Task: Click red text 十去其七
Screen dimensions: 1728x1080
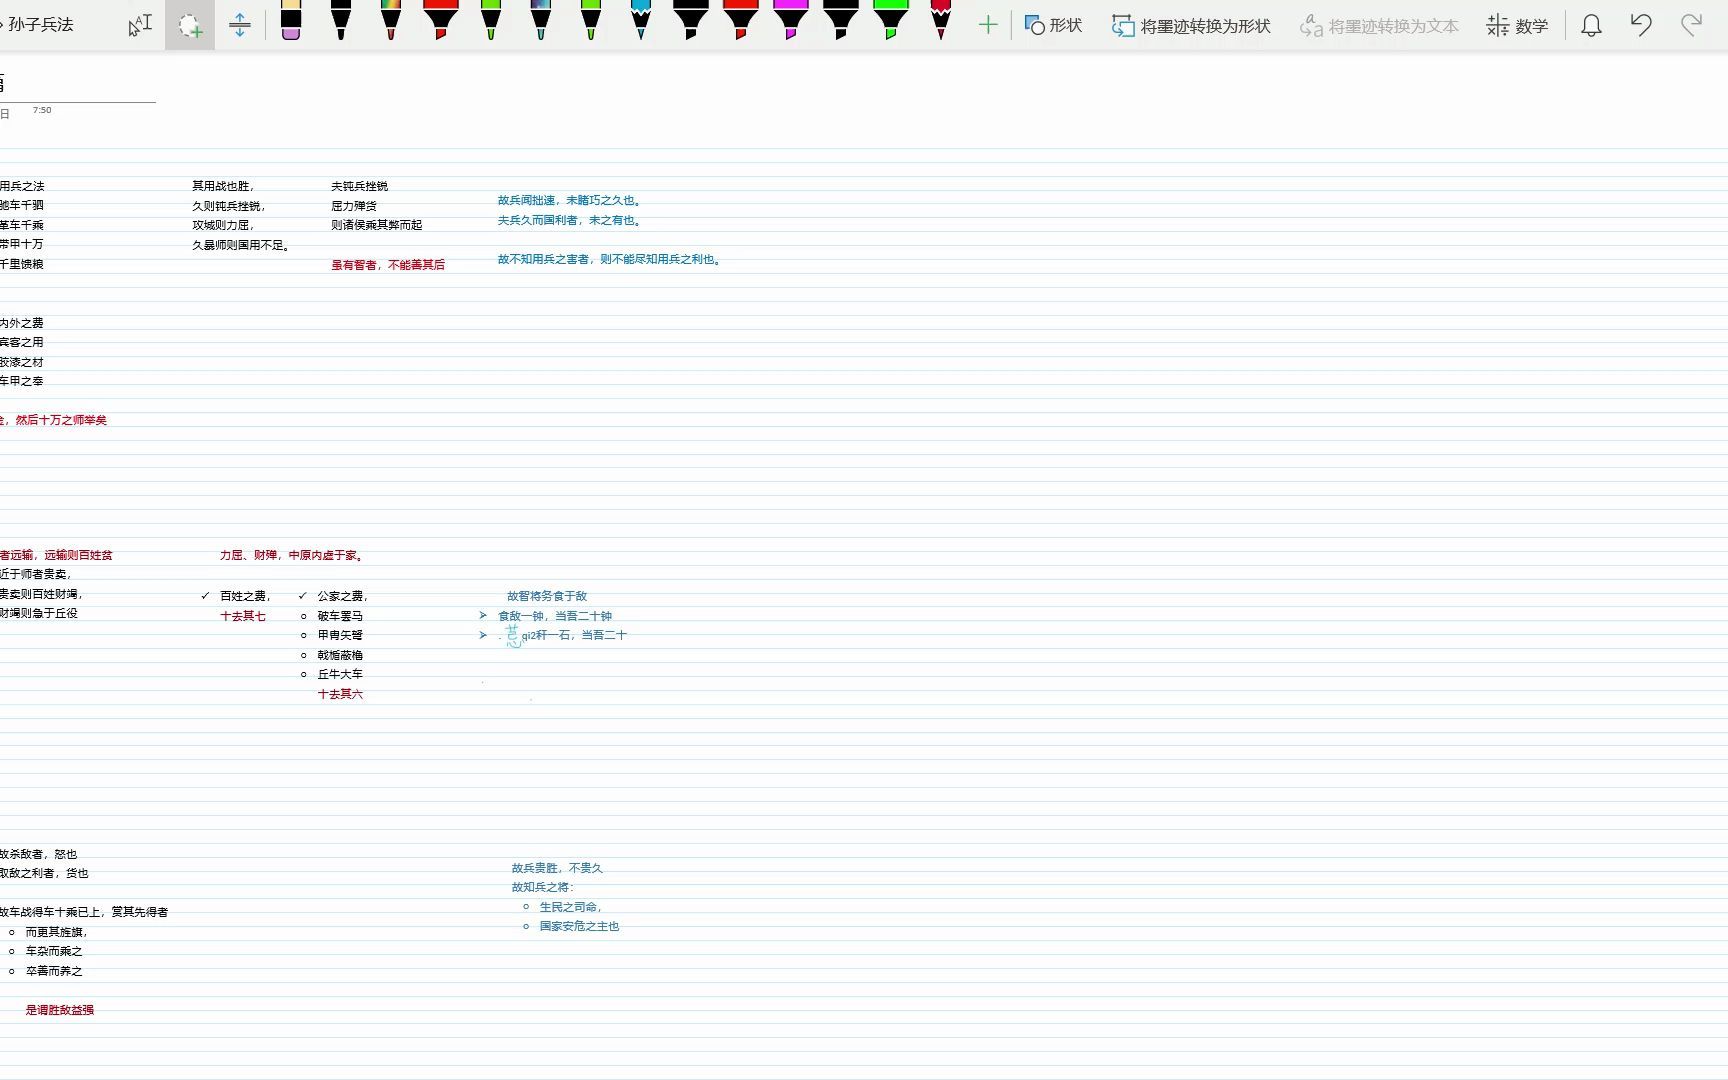Action: pyautogui.click(x=243, y=616)
